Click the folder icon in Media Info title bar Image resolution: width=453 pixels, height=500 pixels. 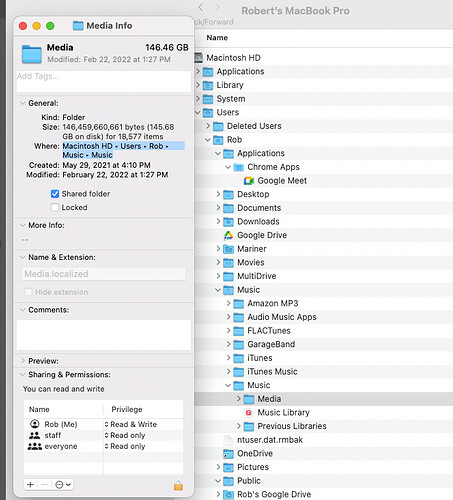(x=78, y=26)
